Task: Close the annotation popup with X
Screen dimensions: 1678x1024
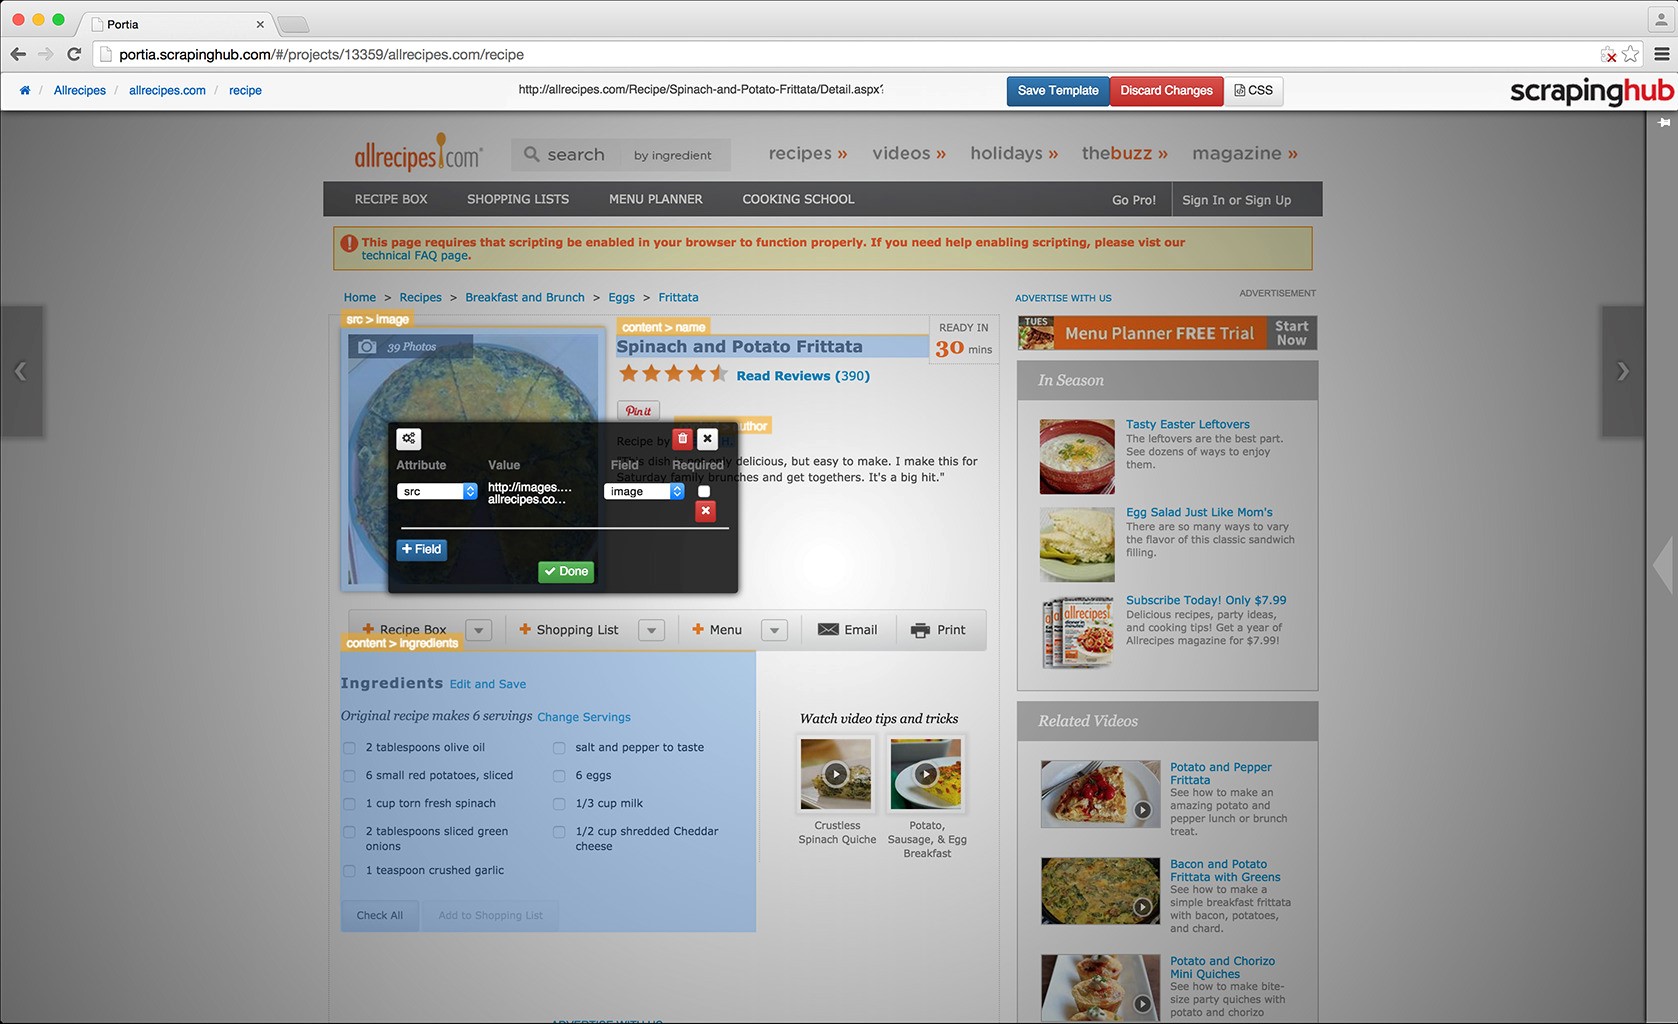Action: coord(707,438)
